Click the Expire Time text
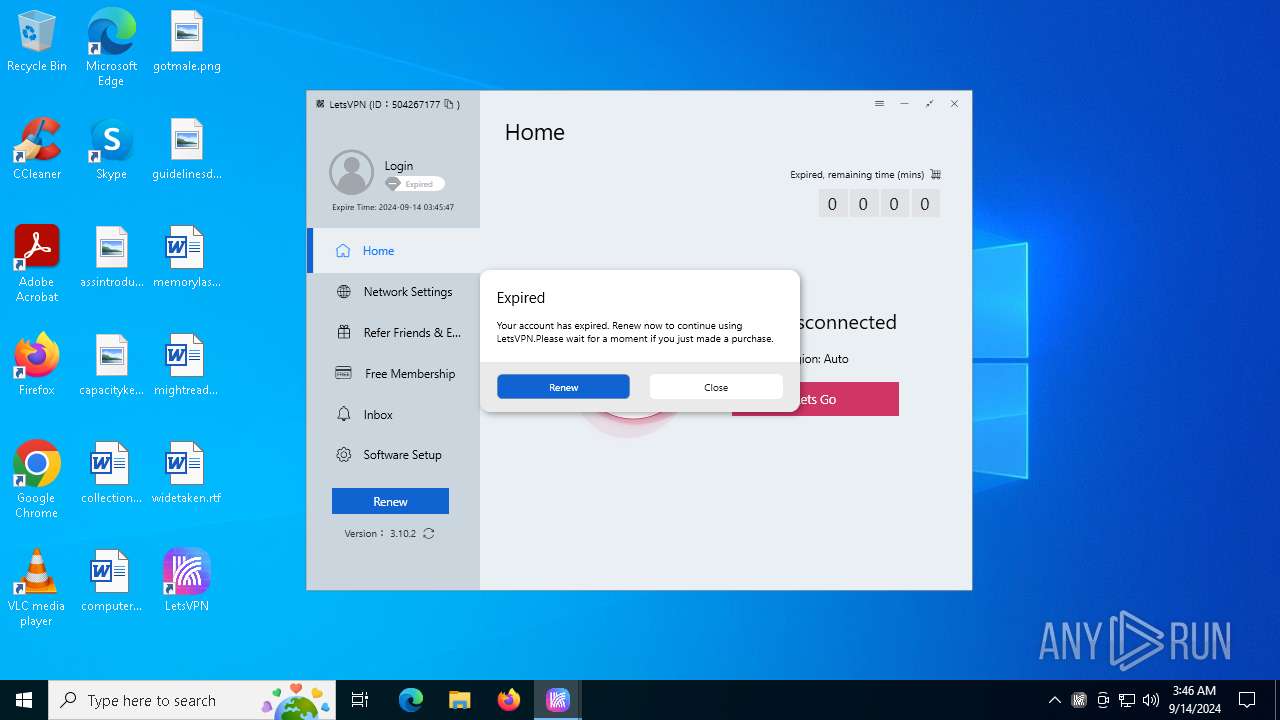The height and width of the screenshot is (720, 1280). (x=393, y=207)
